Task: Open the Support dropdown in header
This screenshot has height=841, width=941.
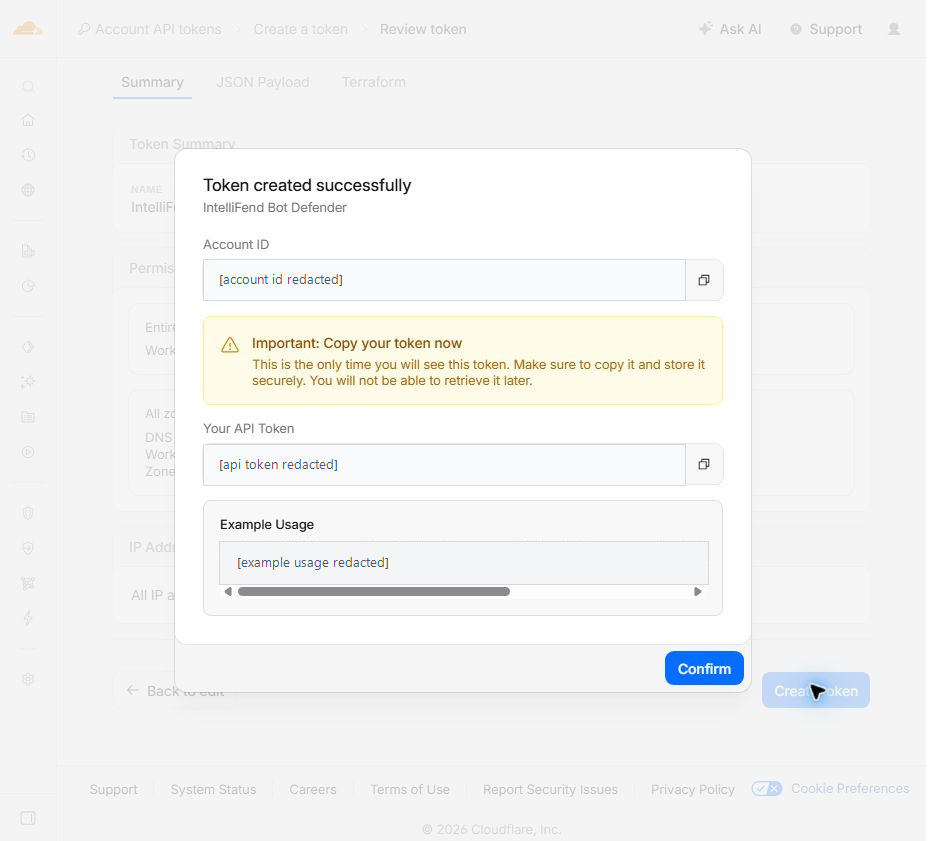Action: (x=826, y=29)
